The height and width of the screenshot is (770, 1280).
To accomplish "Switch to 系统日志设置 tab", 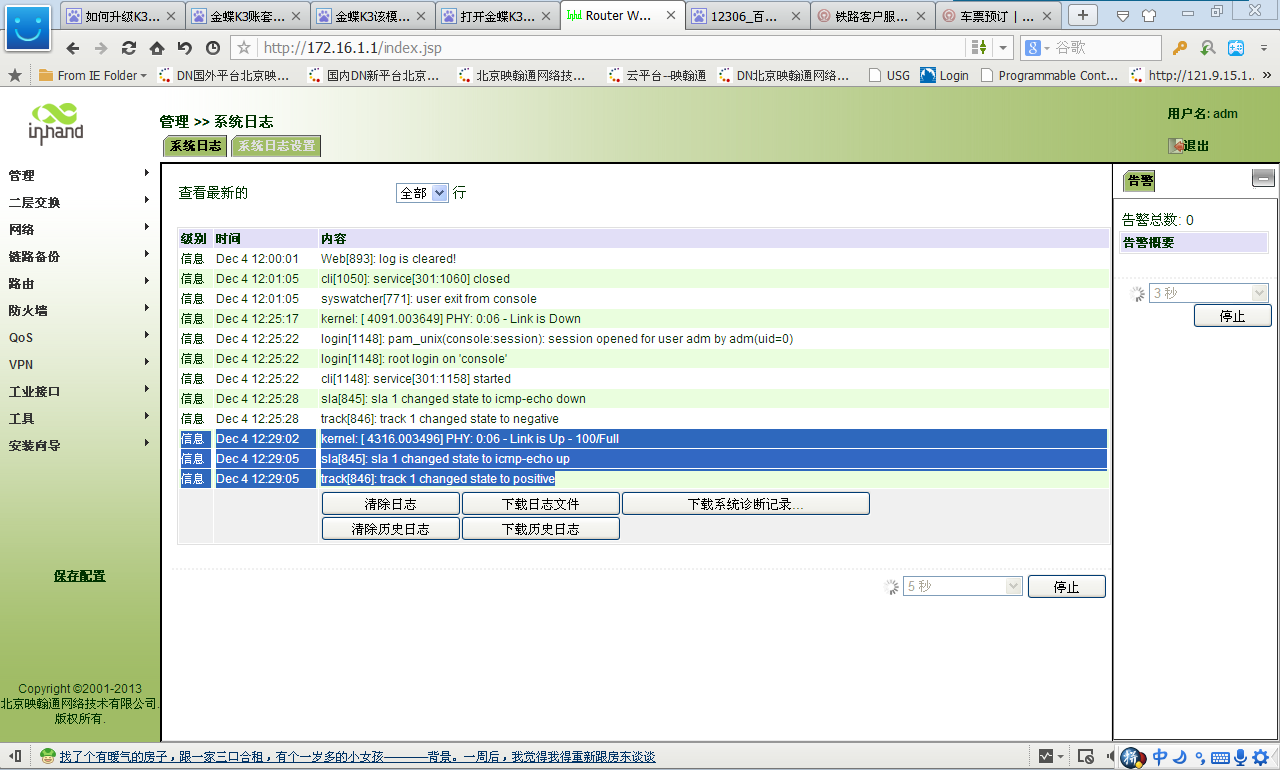I will 276,146.
